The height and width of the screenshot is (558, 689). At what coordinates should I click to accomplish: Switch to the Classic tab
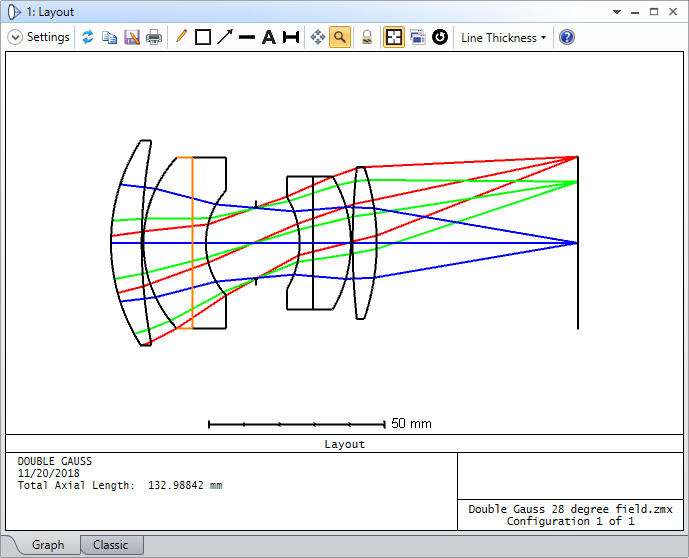(110, 545)
